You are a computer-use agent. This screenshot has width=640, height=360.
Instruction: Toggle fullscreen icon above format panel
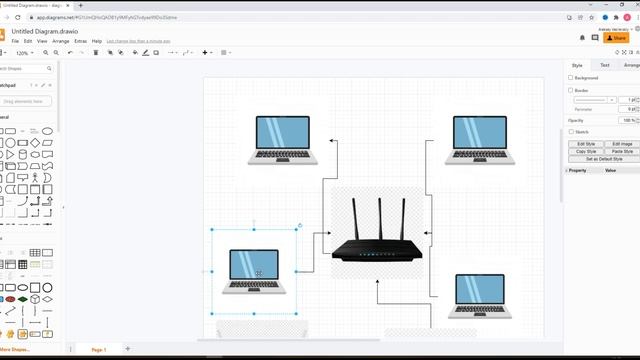624,52
